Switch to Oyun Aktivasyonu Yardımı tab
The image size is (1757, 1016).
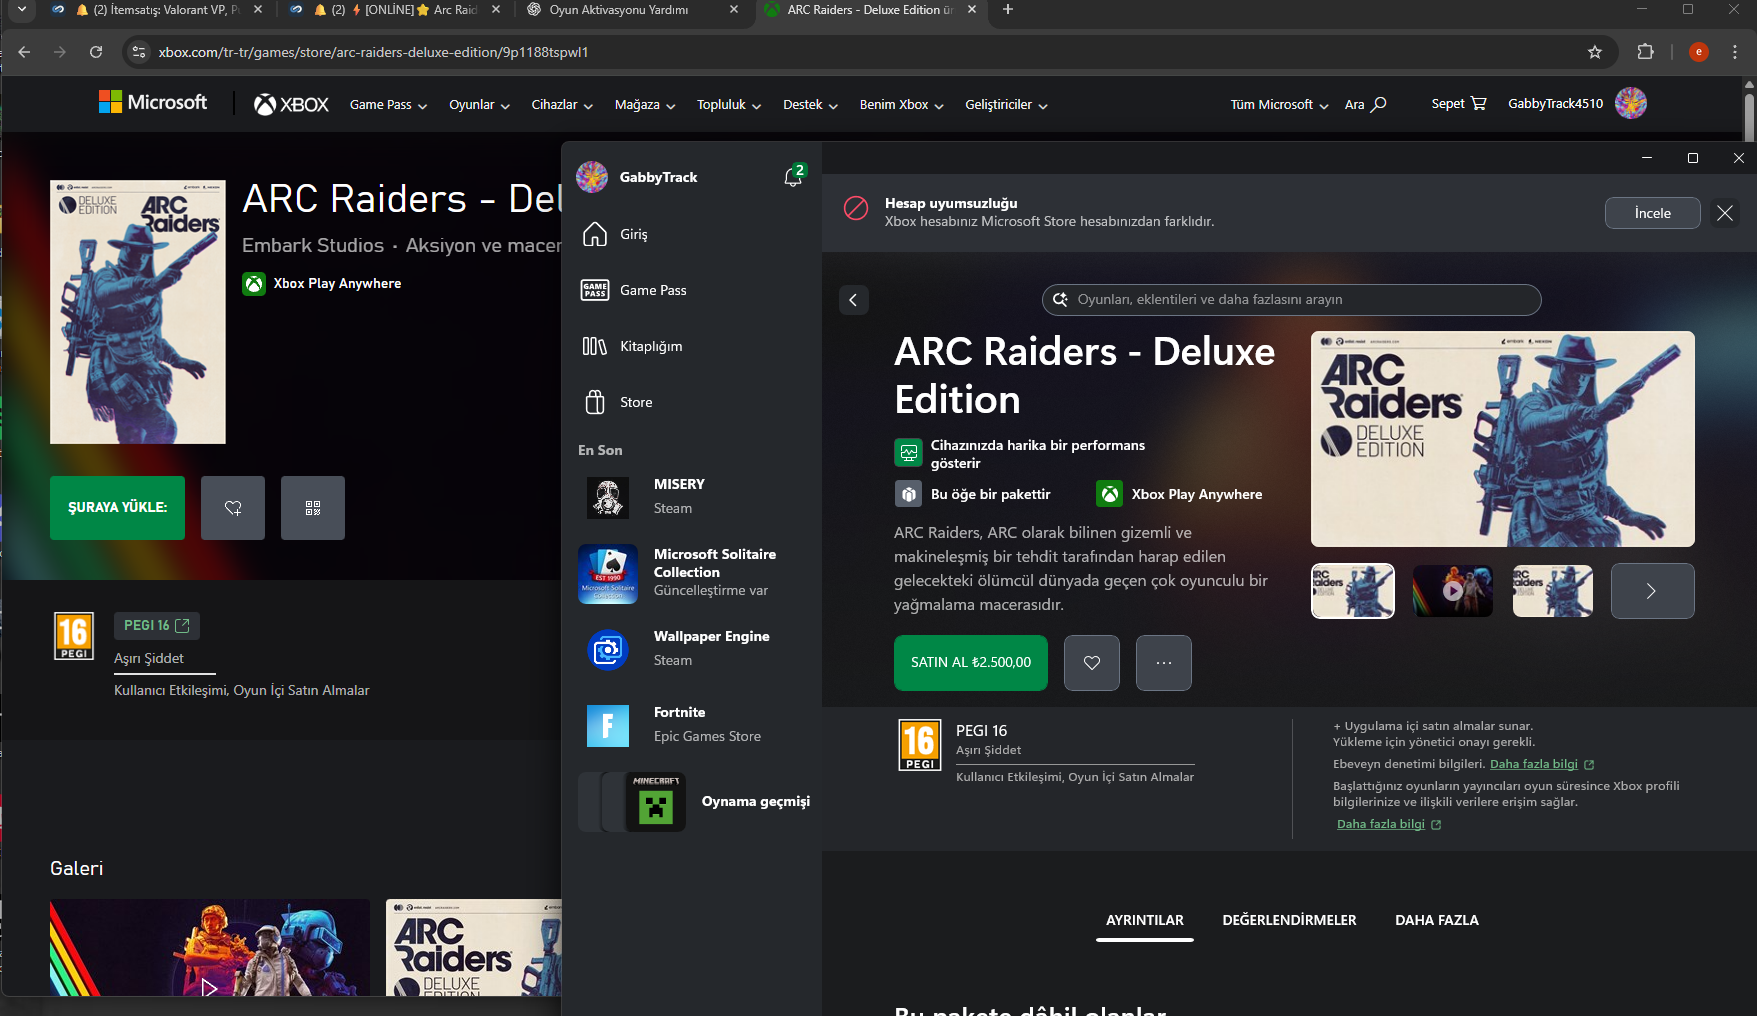click(632, 10)
